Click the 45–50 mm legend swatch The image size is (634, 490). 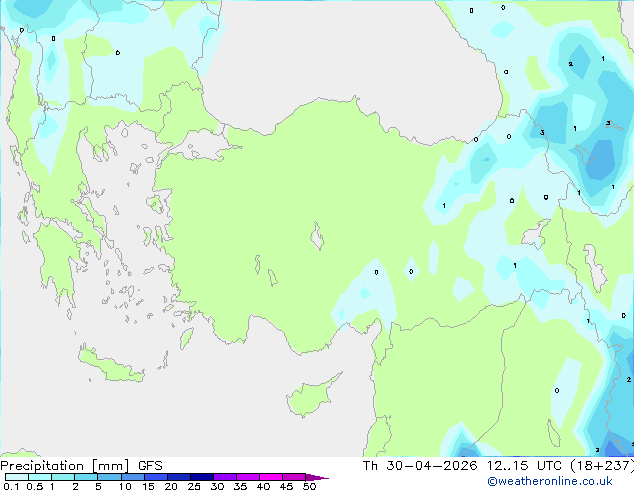coord(294,477)
